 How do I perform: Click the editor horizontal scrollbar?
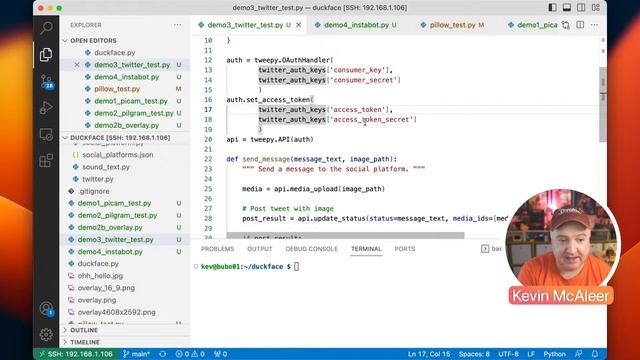pyautogui.click(x=345, y=236)
